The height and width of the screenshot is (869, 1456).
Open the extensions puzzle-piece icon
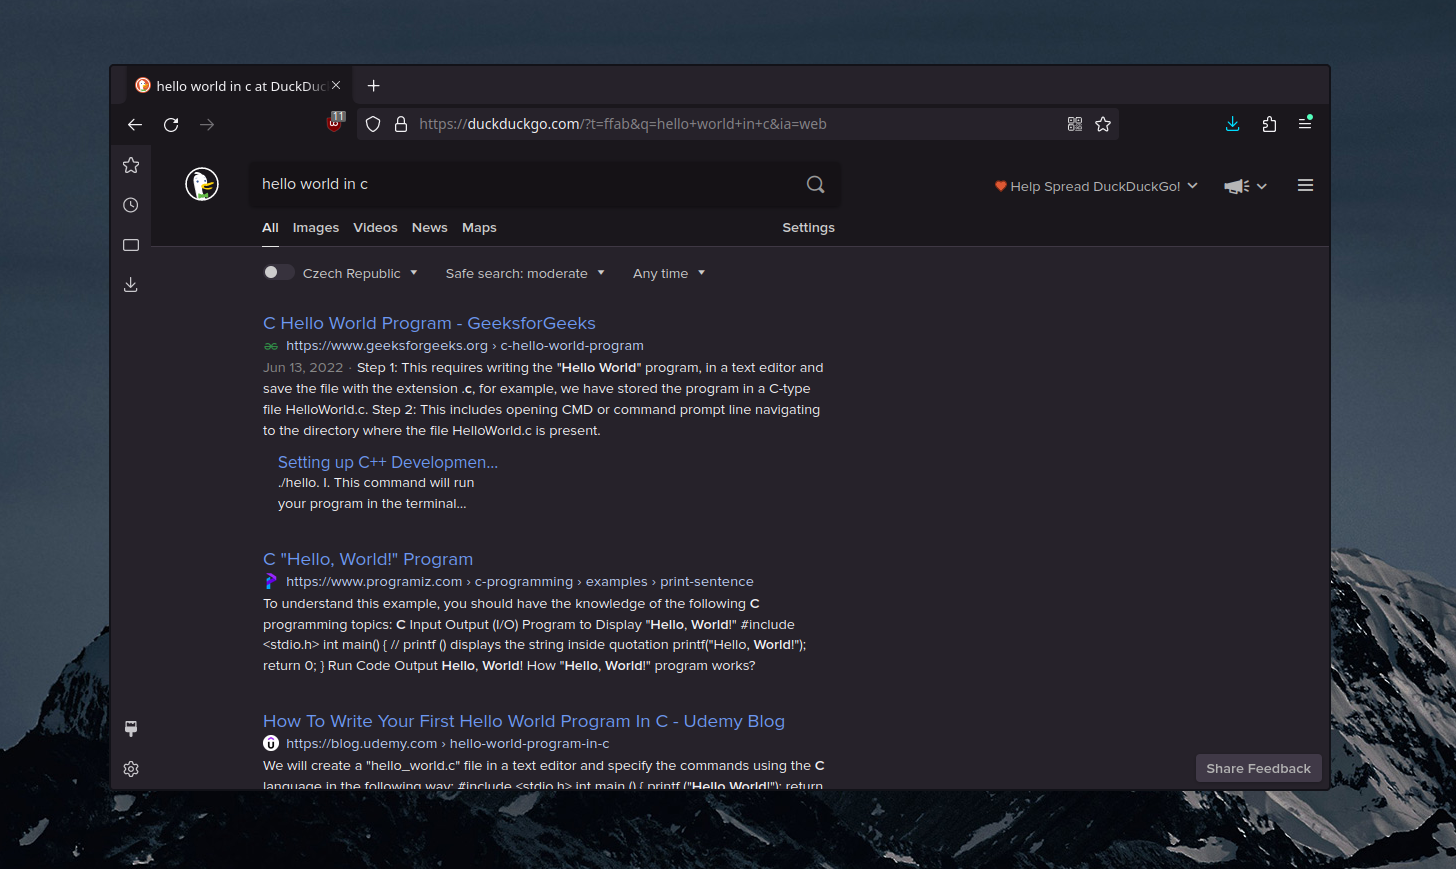point(1269,124)
